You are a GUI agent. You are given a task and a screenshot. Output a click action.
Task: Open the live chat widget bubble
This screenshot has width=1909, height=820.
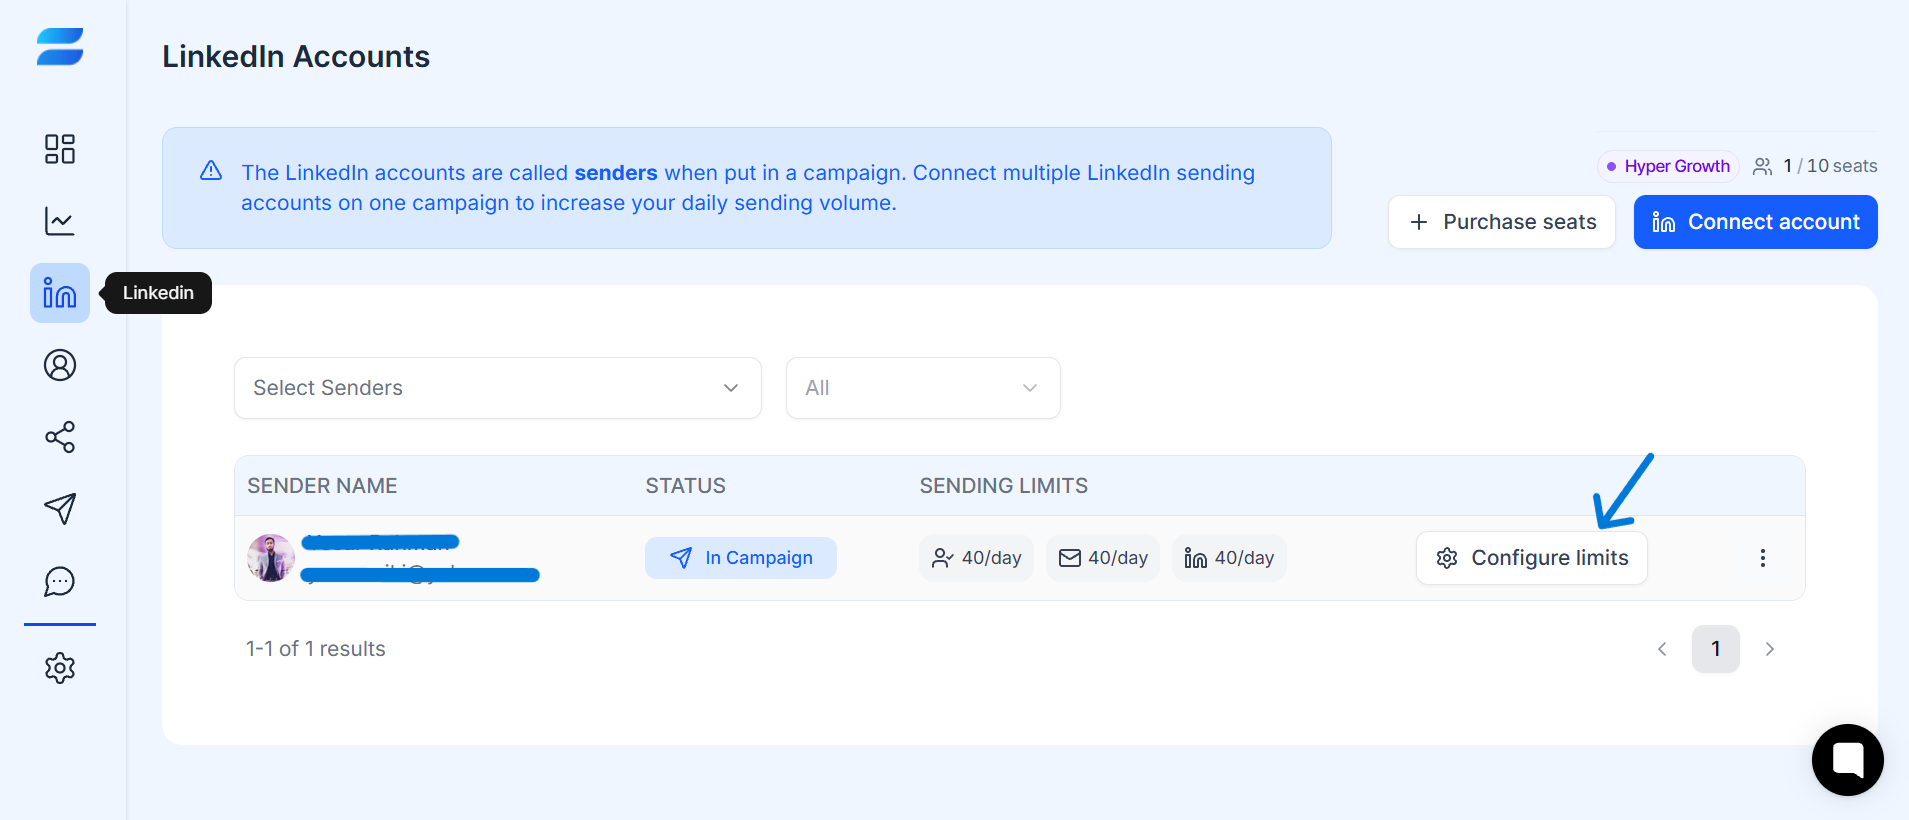1848,760
